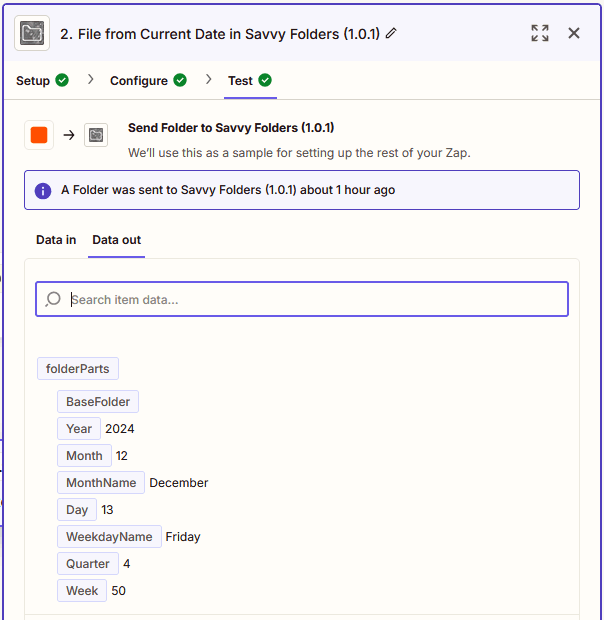Click the Quarter value 4

click(x=126, y=563)
